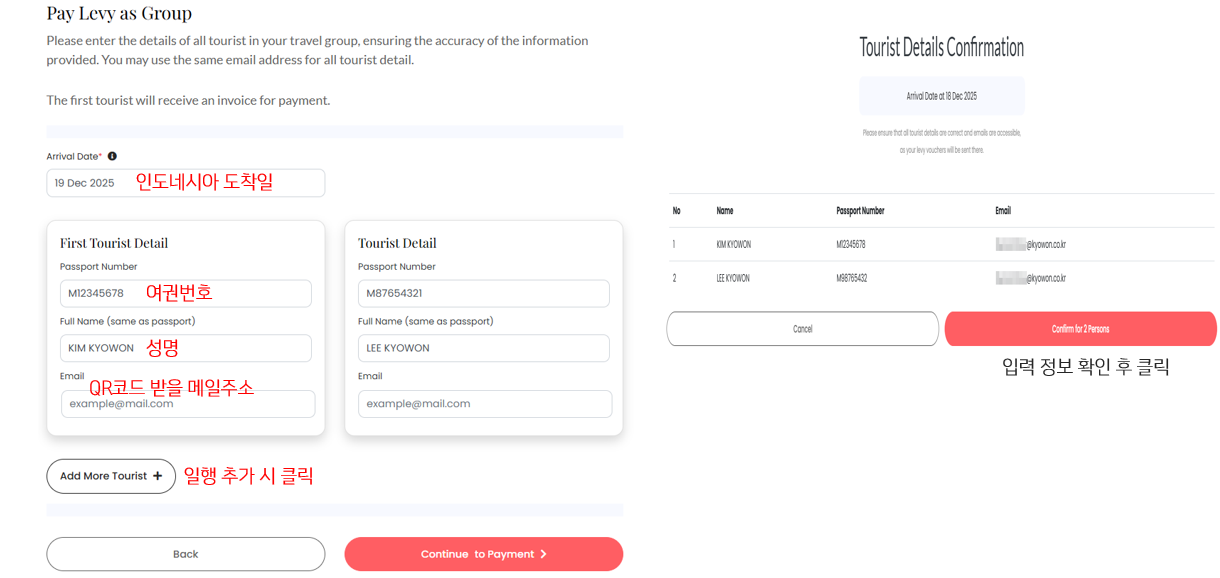Click the first tourist Full Name field

[x=185, y=348]
